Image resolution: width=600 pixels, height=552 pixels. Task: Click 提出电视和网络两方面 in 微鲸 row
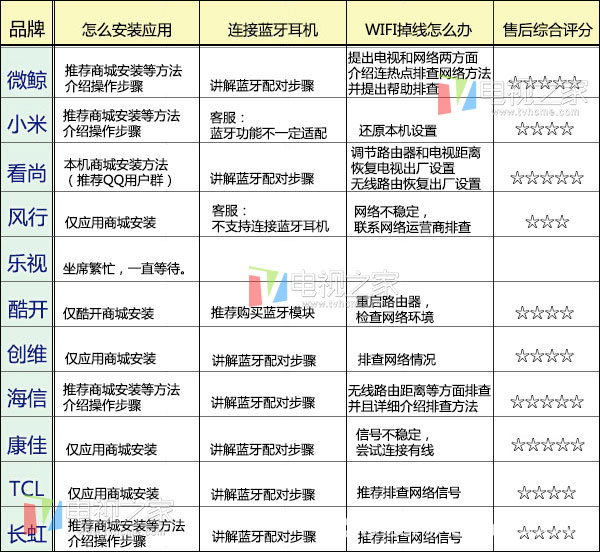[413, 58]
